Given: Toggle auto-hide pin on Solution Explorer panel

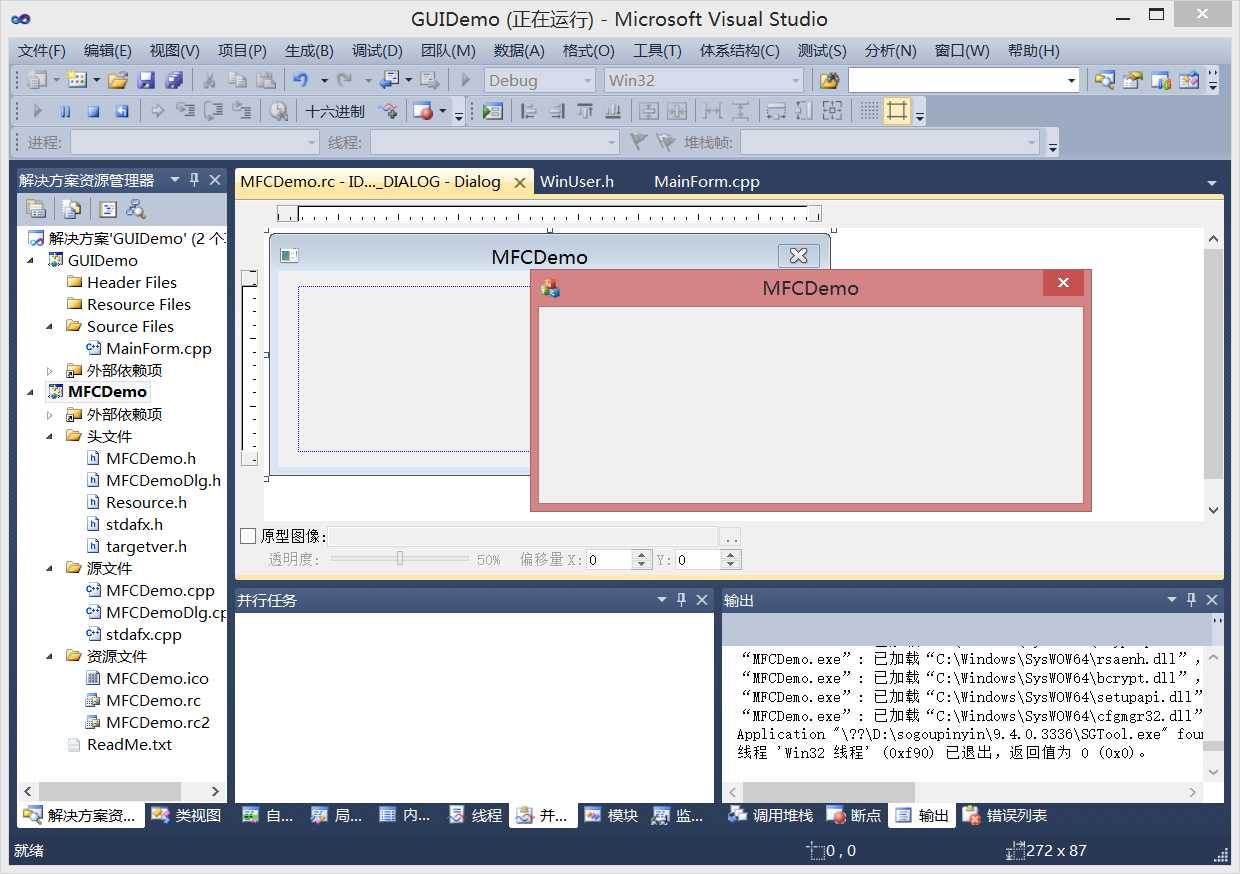Looking at the screenshot, I should (195, 180).
